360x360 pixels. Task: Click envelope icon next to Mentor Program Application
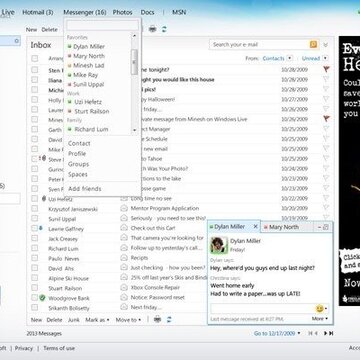click(x=124, y=208)
